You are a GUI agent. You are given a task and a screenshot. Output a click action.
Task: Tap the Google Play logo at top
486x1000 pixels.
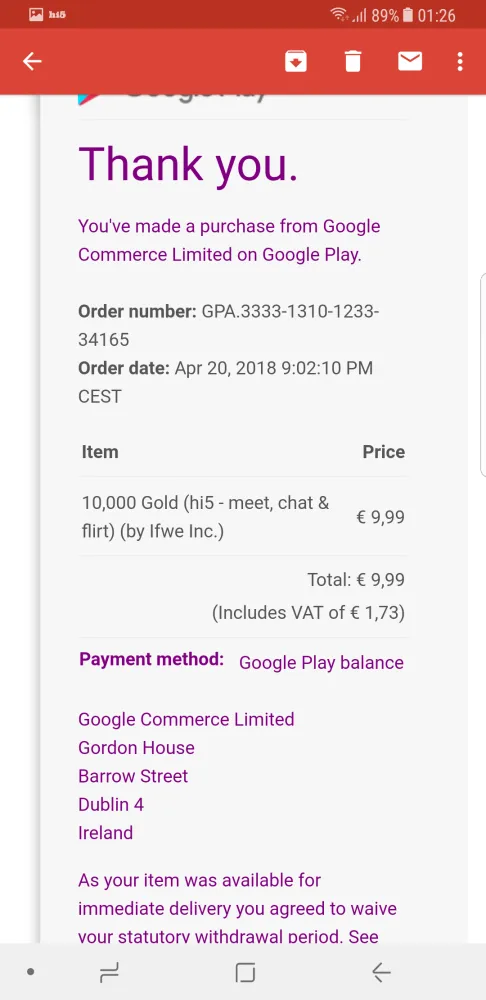(172, 99)
